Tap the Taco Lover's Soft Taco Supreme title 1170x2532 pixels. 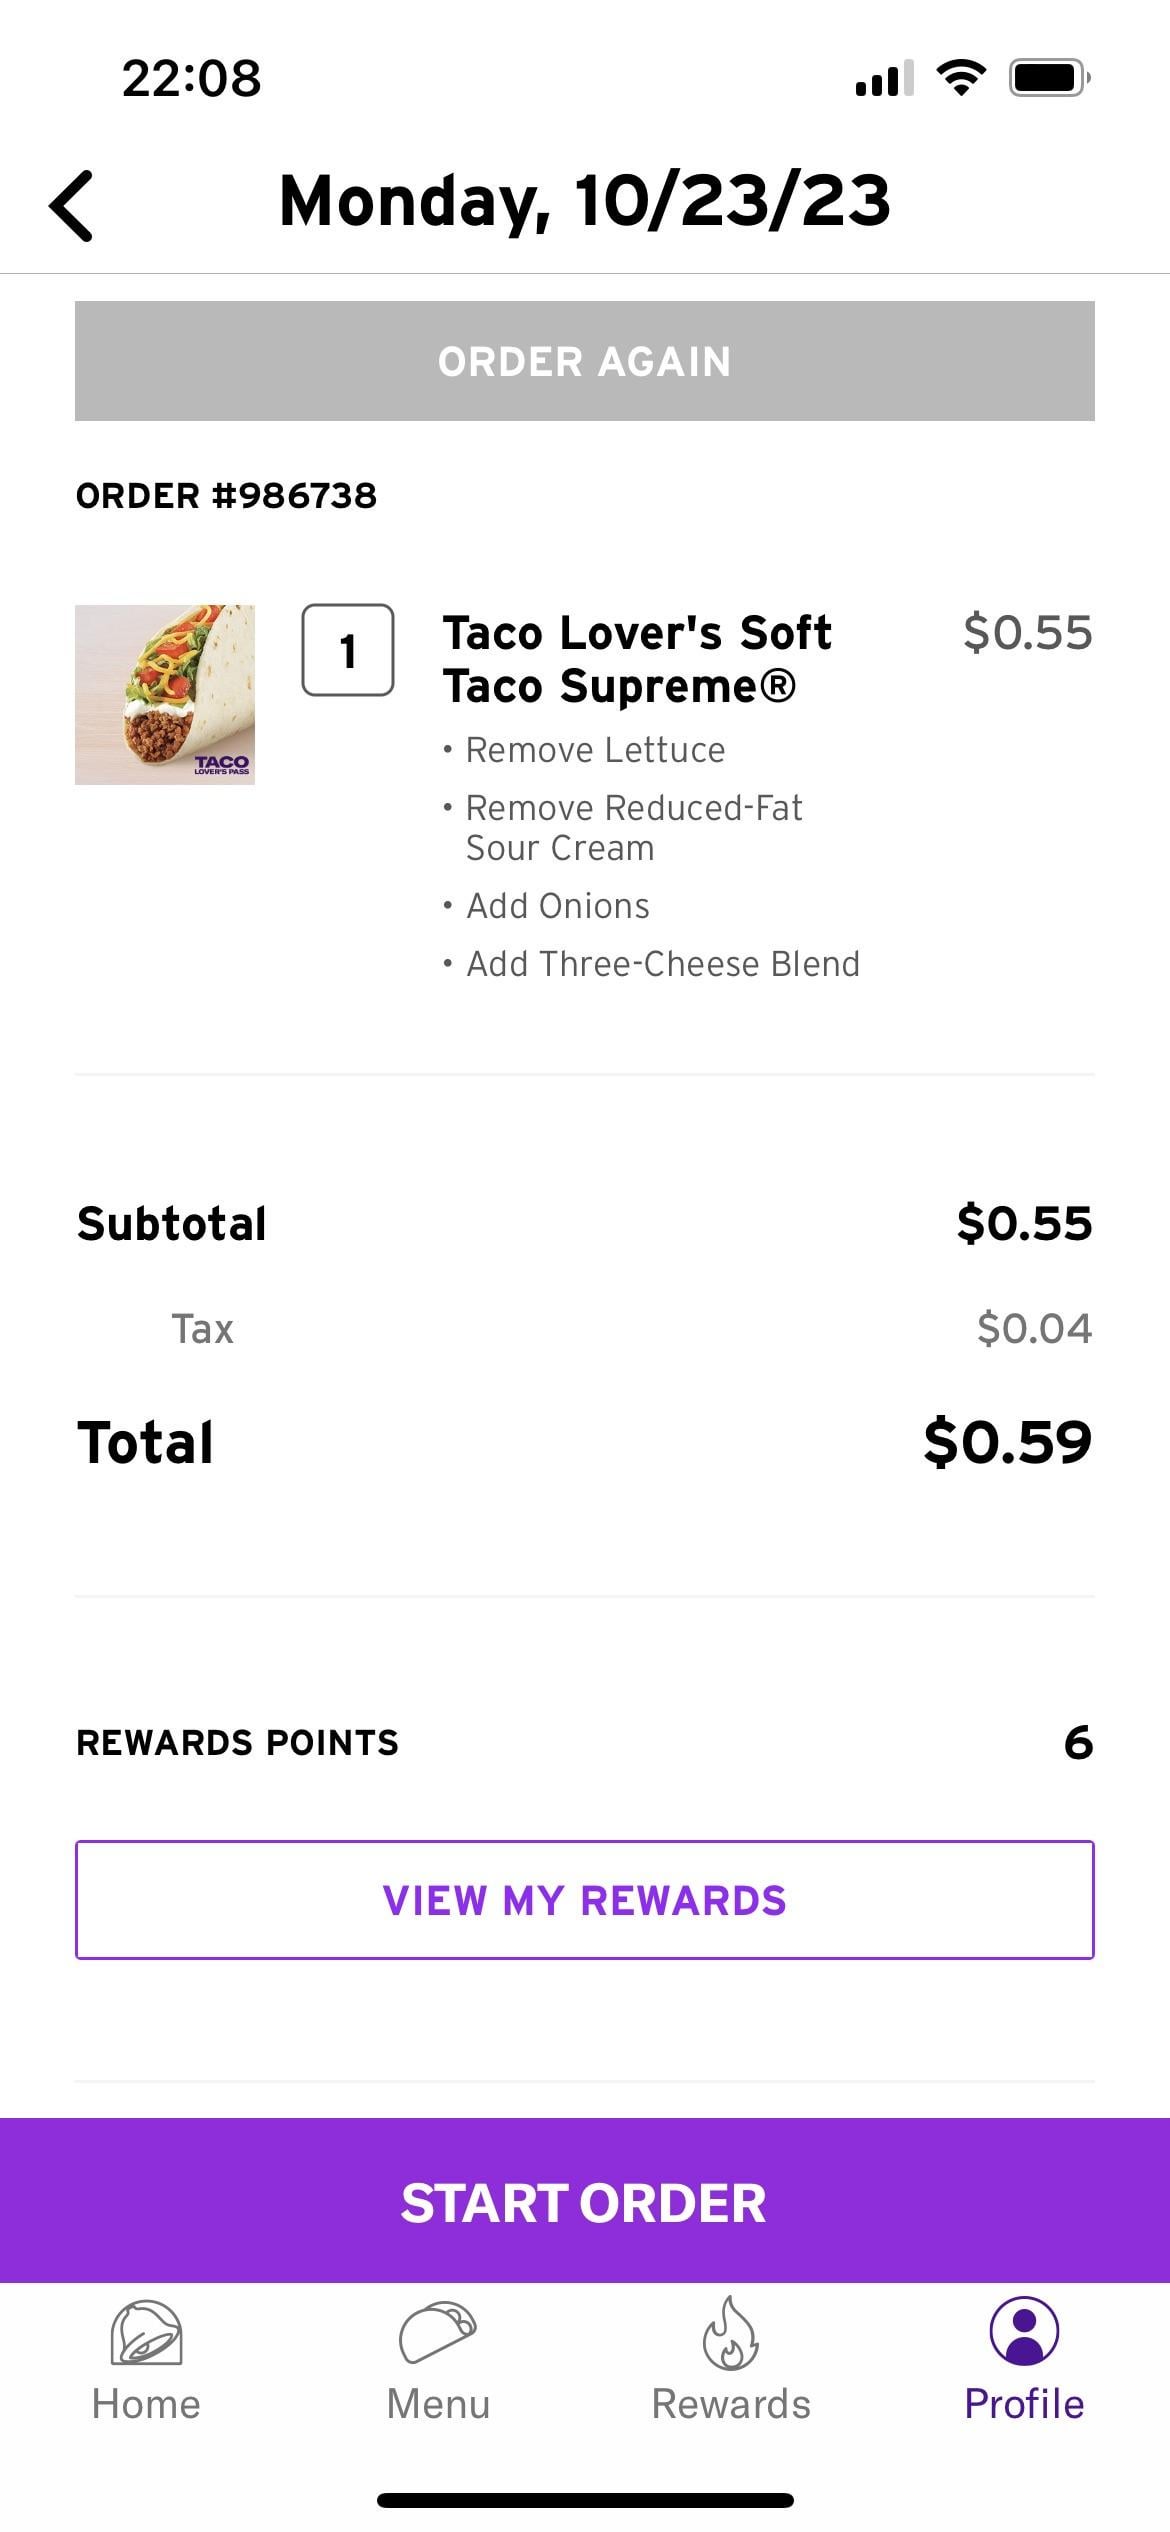(x=637, y=659)
